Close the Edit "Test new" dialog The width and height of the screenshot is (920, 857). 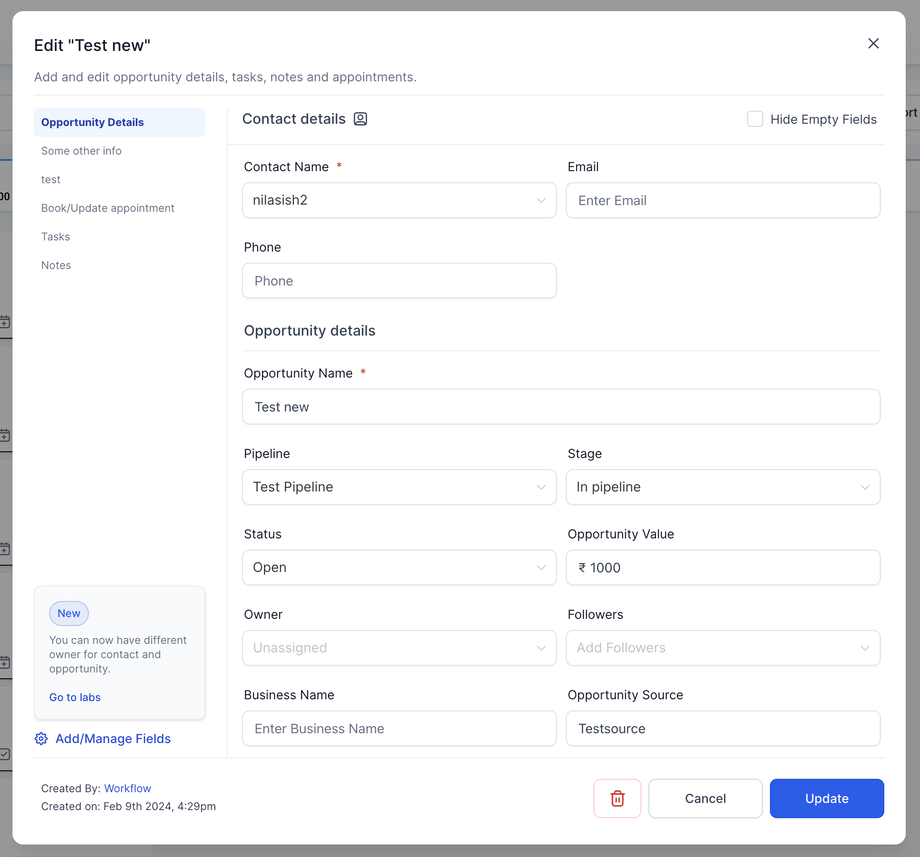(x=873, y=44)
